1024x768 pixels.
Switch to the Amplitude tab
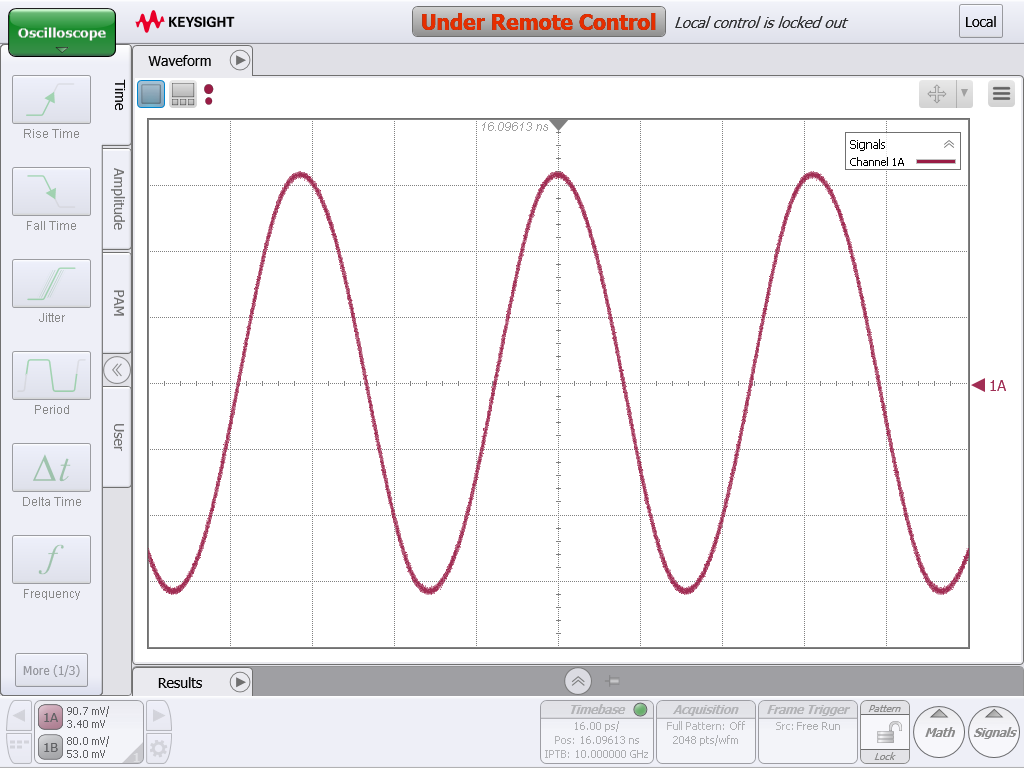(x=117, y=198)
